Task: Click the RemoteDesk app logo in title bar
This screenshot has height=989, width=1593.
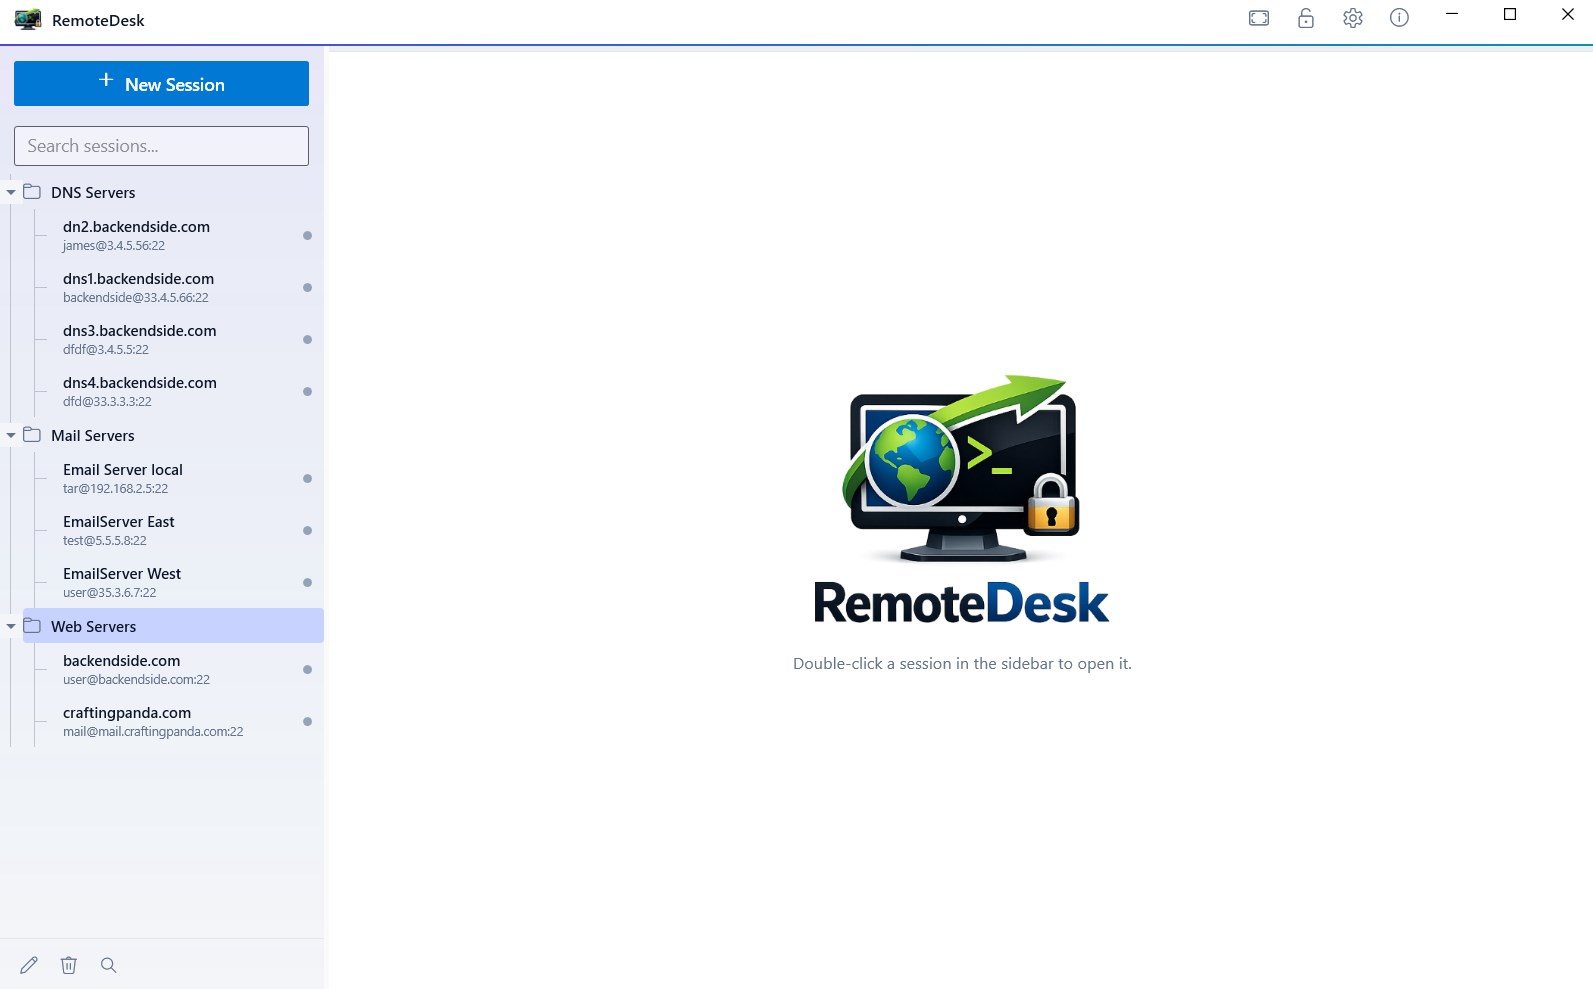Action: click(28, 19)
